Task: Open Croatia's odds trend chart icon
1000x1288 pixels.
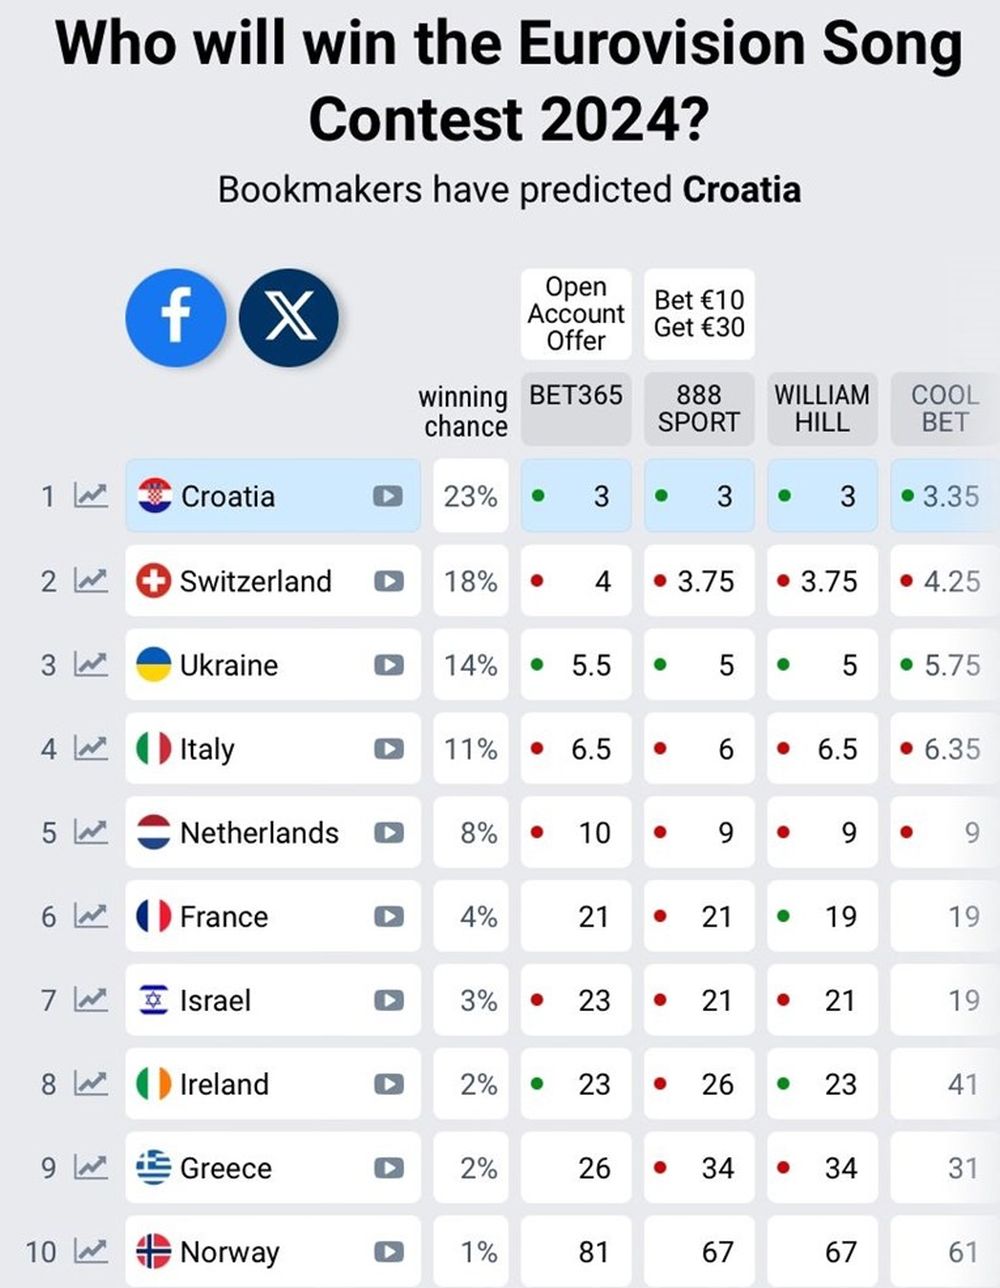Action: [91, 495]
